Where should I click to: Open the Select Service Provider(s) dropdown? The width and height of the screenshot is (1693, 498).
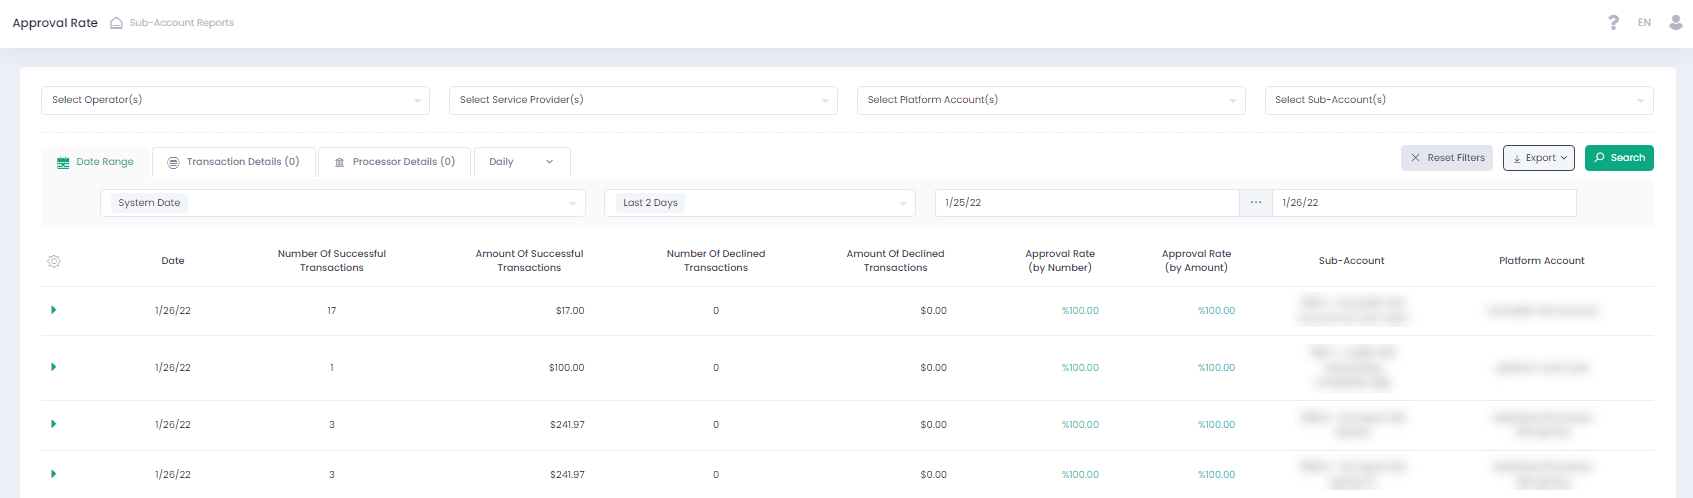pyautogui.click(x=643, y=100)
